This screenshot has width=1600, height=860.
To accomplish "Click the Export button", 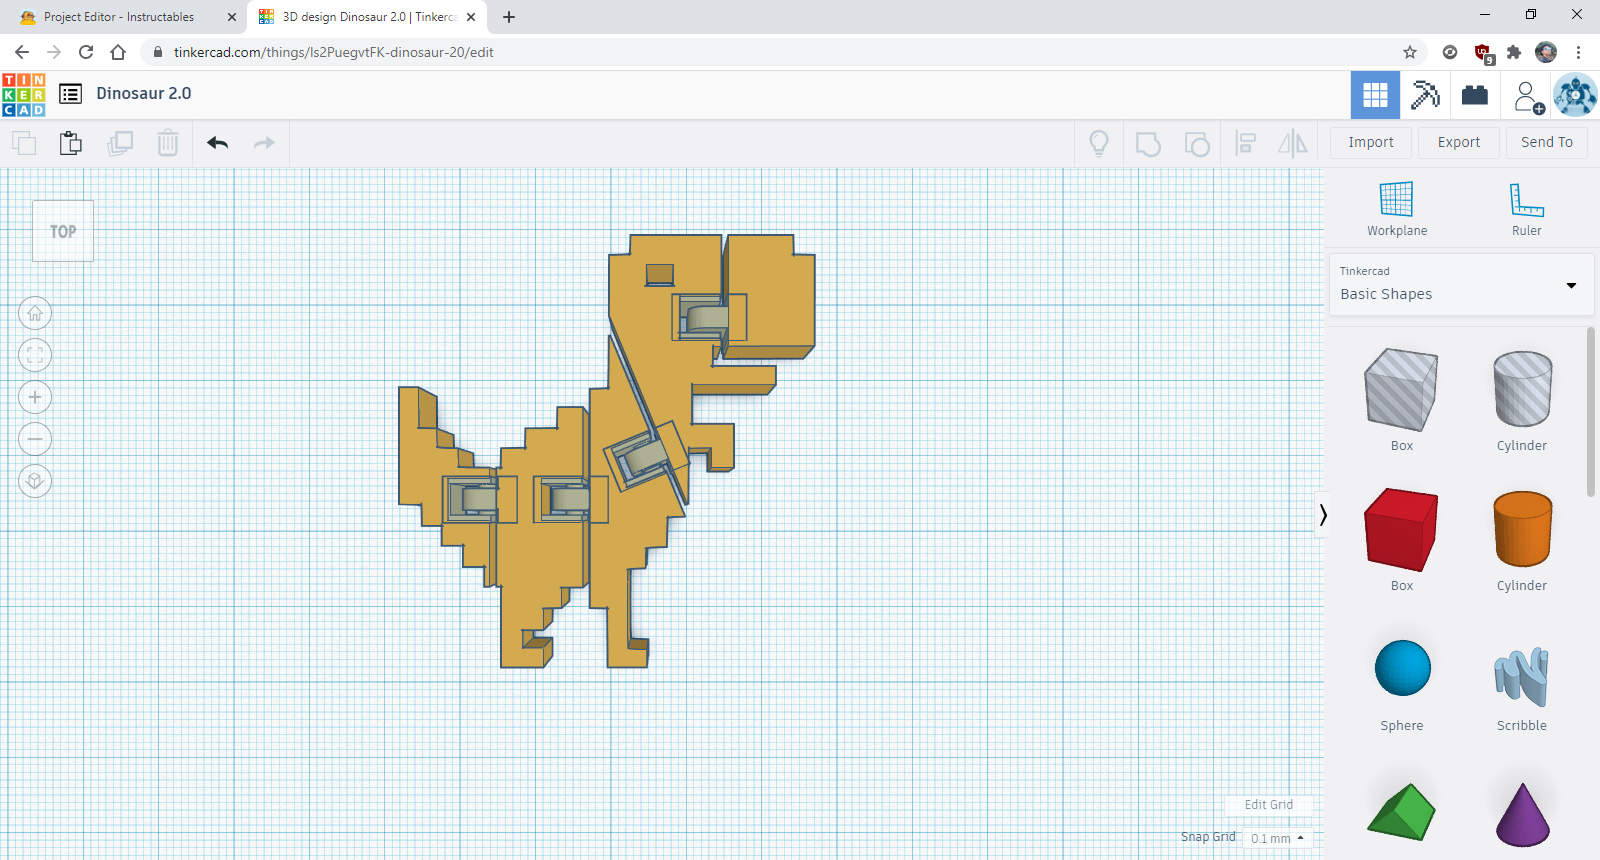I will (x=1458, y=142).
